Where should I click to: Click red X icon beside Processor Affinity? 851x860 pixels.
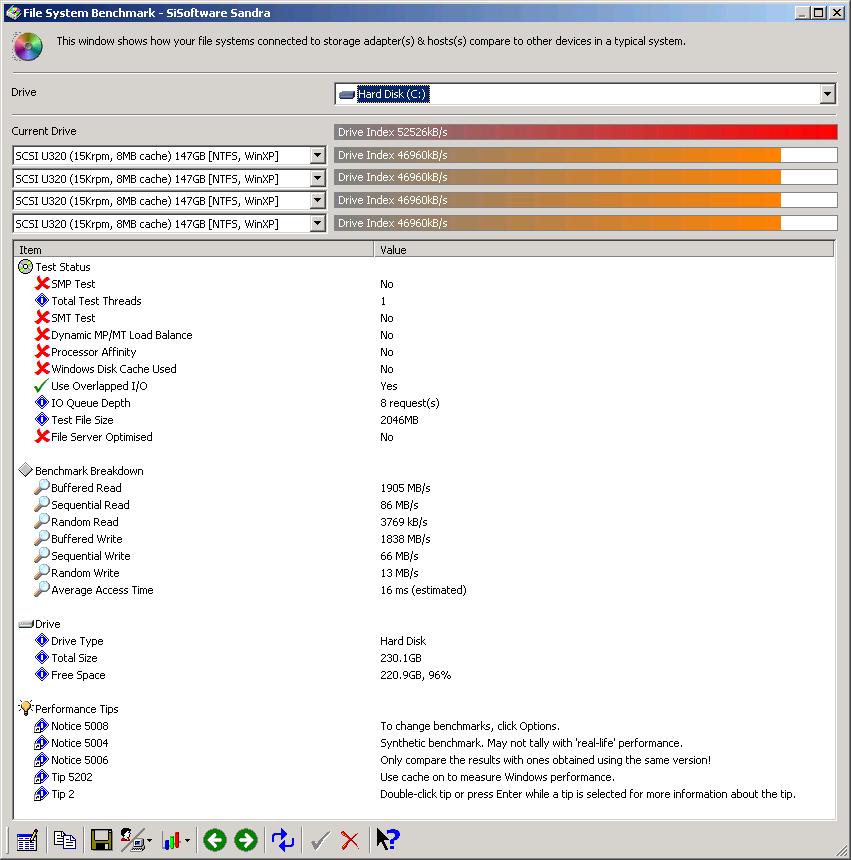coord(42,352)
